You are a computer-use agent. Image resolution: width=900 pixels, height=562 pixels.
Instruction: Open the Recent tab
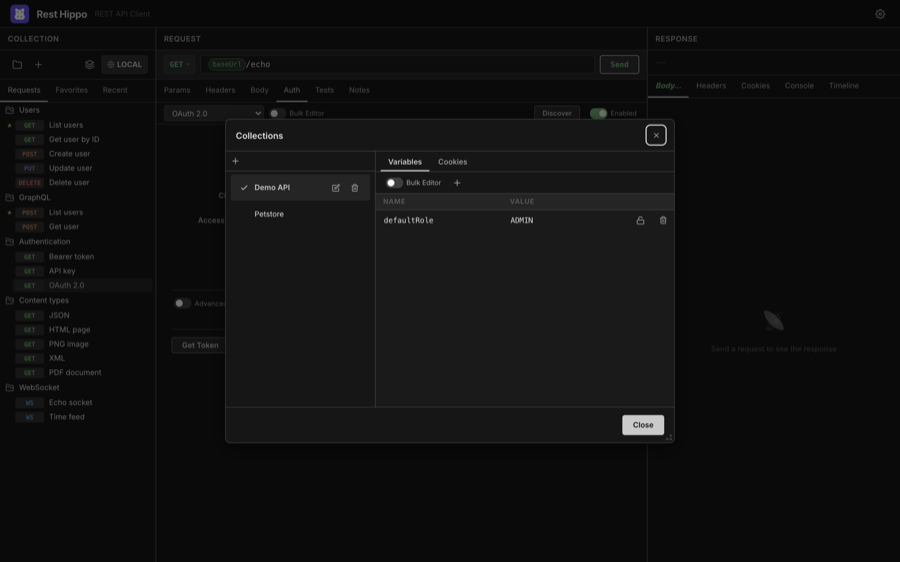(x=115, y=90)
